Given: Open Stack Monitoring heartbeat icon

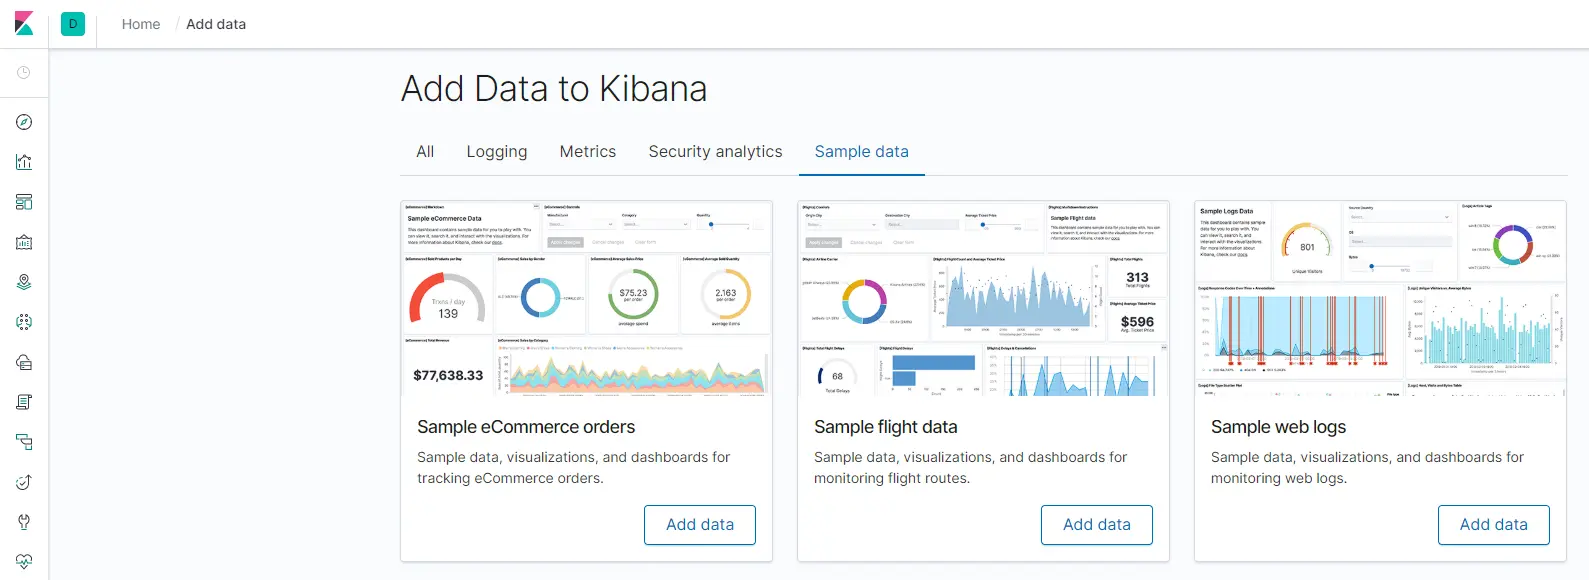Looking at the screenshot, I should click(24, 561).
